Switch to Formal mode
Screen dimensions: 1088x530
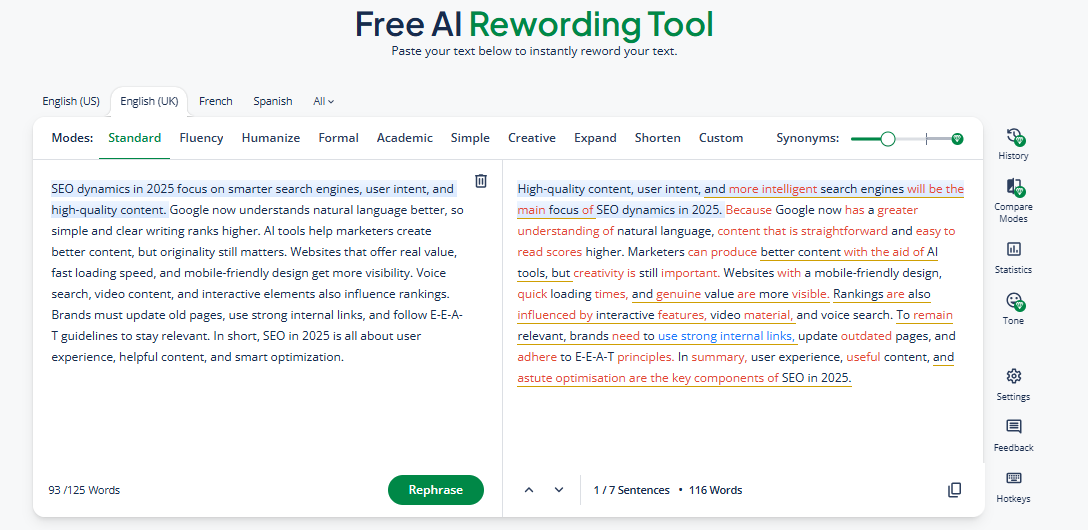coord(339,138)
